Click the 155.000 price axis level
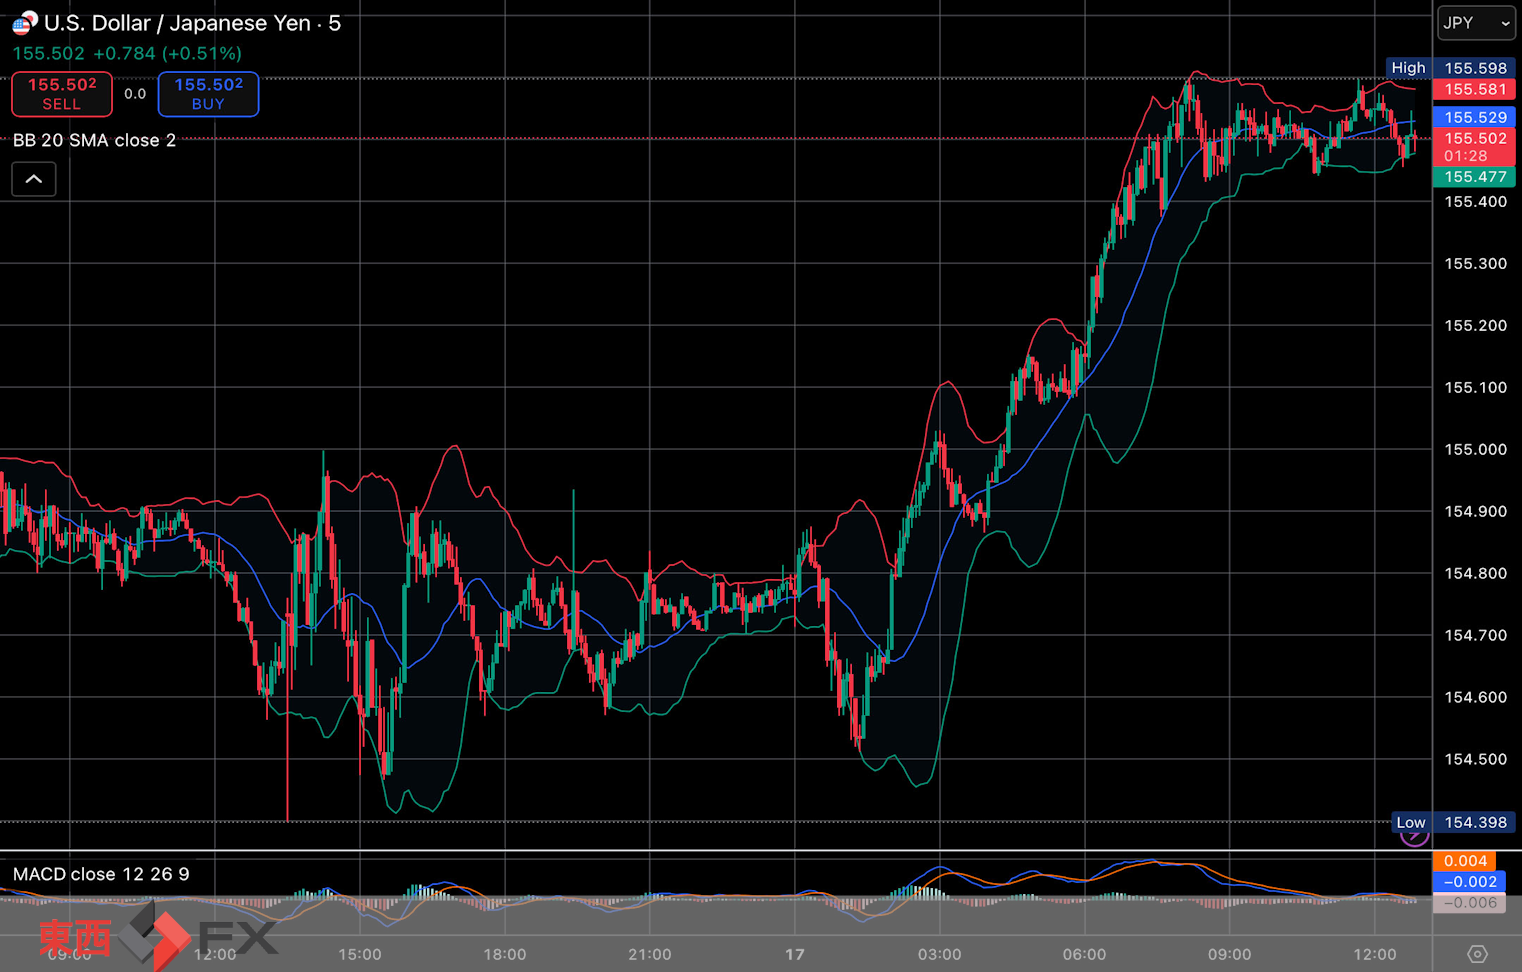 [x=1475, y=449]
